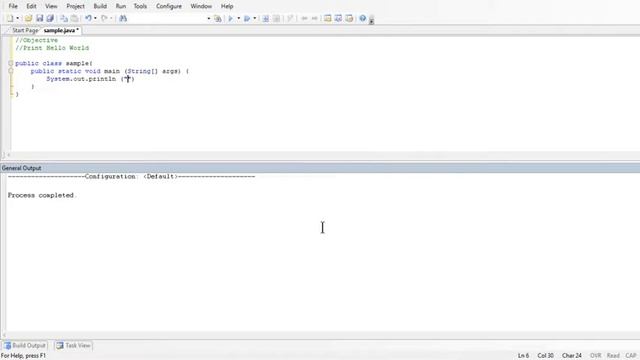
Task: Toggle the Class View panel icon
Action: [338, 18]
